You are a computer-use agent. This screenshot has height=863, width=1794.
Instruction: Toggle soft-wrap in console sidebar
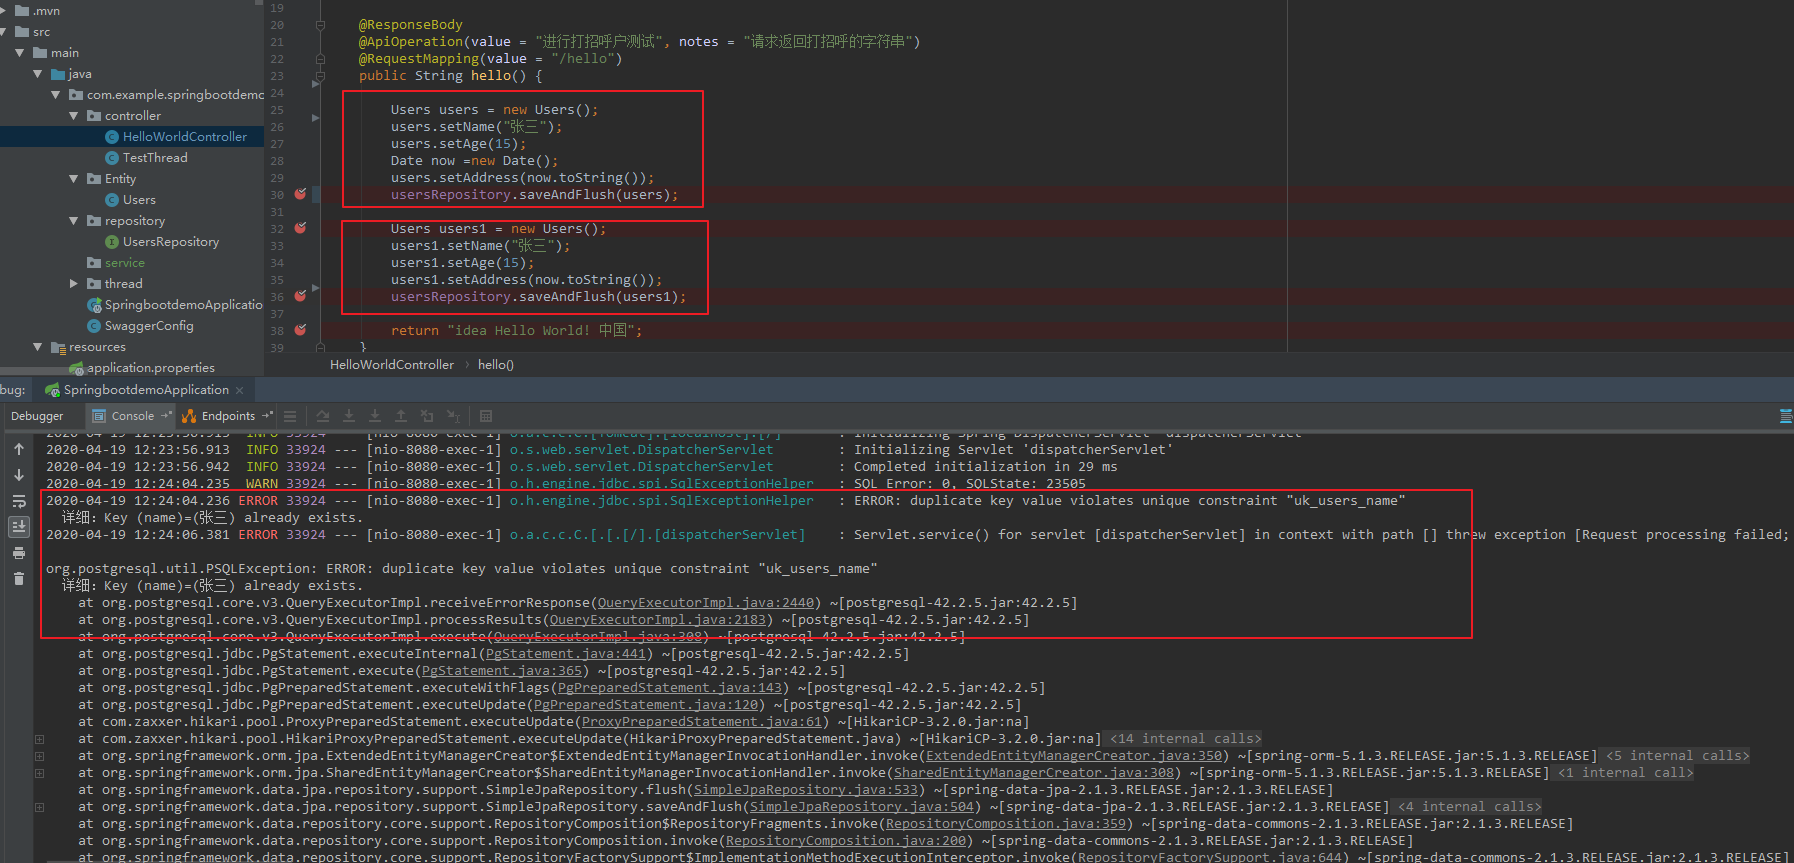click(x=19, y=501)
